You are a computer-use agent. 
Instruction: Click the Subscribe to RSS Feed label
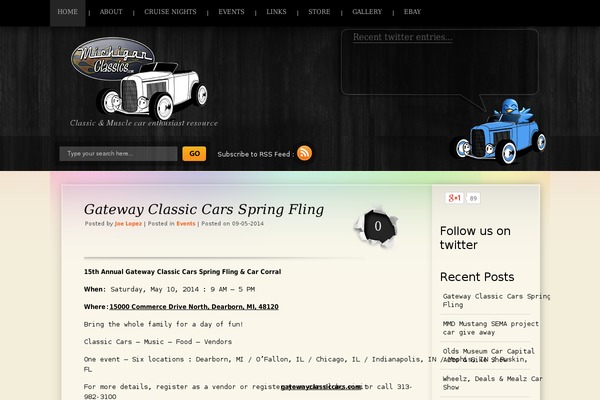coord(256,154)
